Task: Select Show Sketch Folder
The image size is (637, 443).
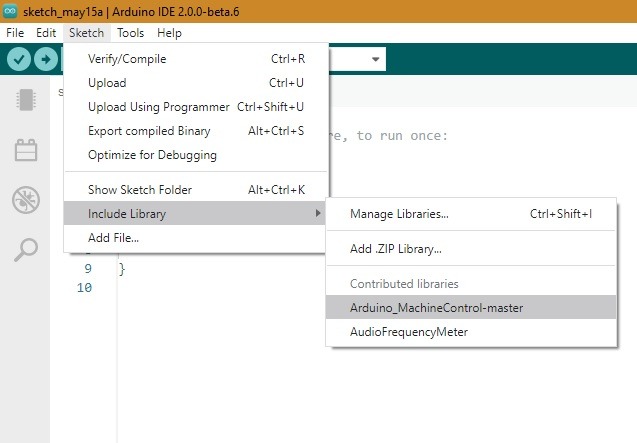Action: pos(196,190)
